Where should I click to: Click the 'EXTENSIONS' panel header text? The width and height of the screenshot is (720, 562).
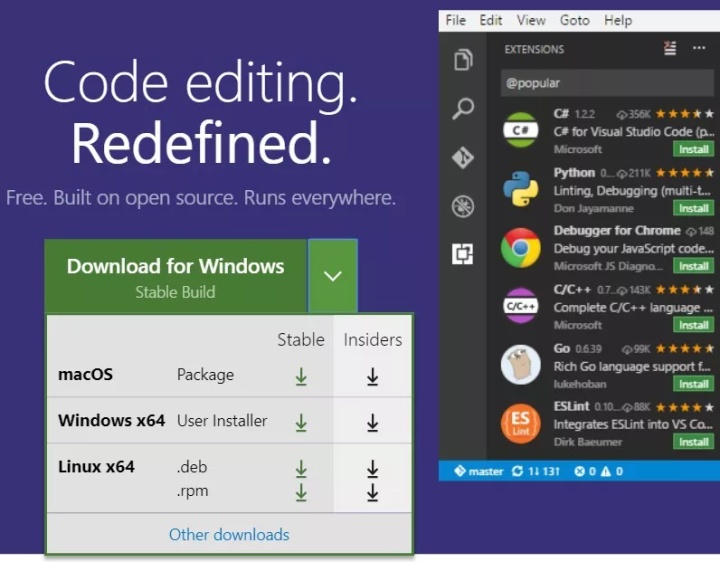[x=534, y=49]
